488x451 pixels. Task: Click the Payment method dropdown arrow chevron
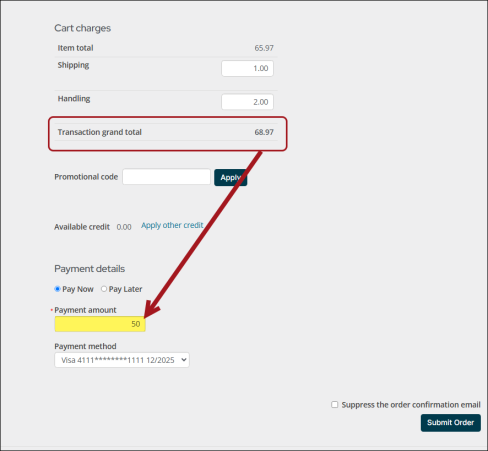click(184, 360)
